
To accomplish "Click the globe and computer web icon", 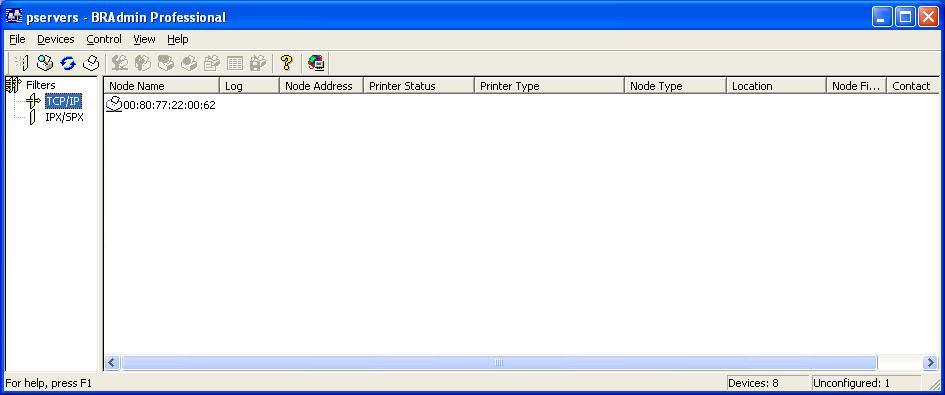I will click(316, 63).
